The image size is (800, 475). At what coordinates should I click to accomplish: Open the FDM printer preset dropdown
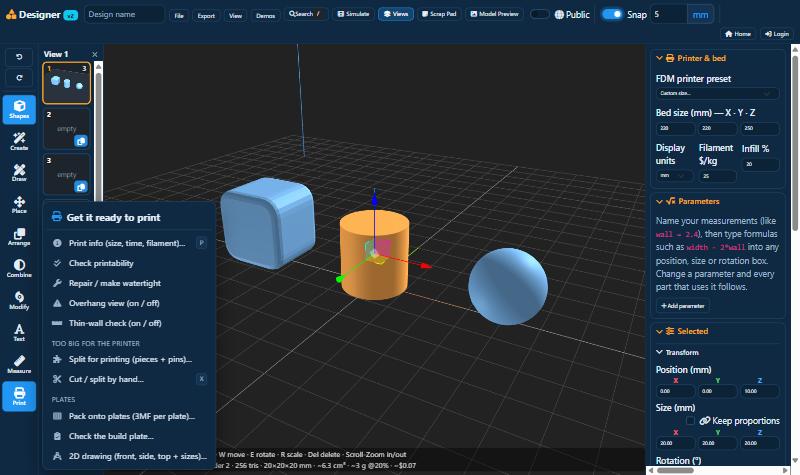(x=717, y=93)
